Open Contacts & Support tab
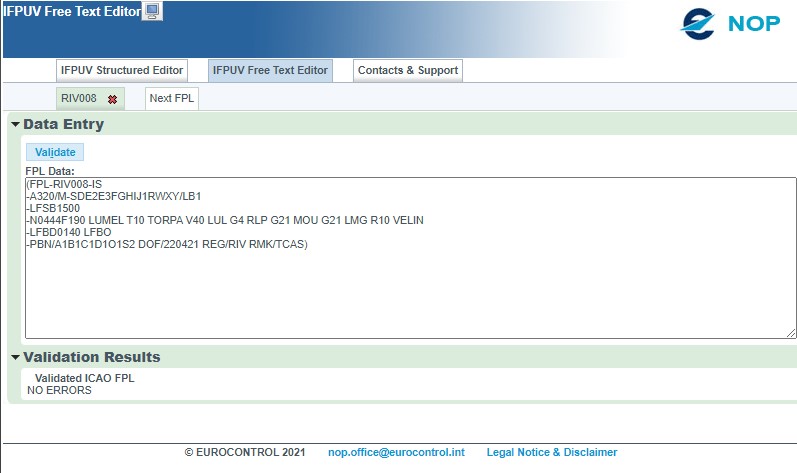Image resolution: width=797 pixels, height=473 pixels. tap(408, 70)
